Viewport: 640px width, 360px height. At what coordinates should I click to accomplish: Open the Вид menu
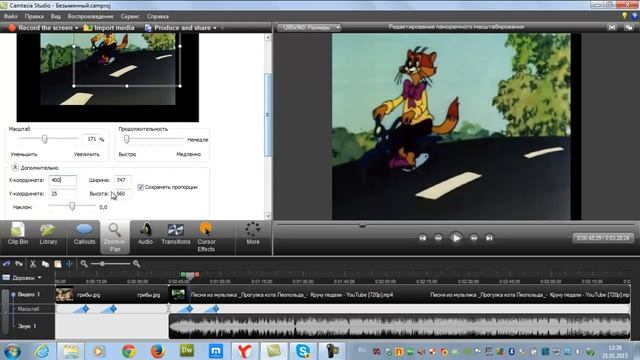point(56,16)
